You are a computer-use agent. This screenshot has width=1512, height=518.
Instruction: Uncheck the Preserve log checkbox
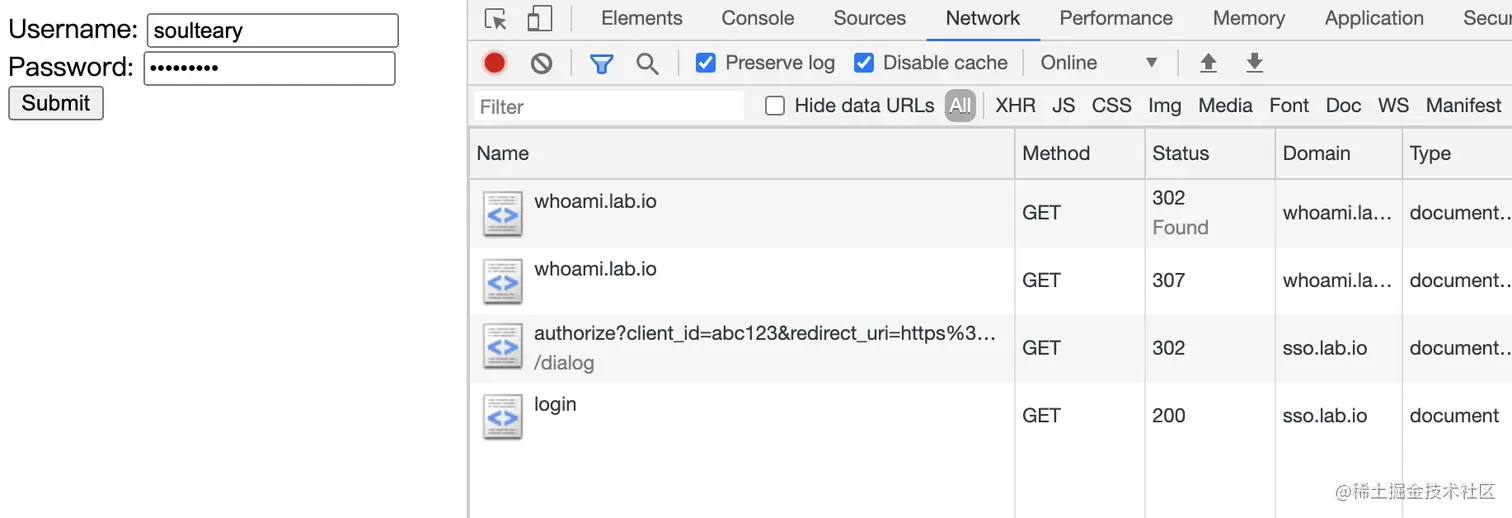(706, 63)
